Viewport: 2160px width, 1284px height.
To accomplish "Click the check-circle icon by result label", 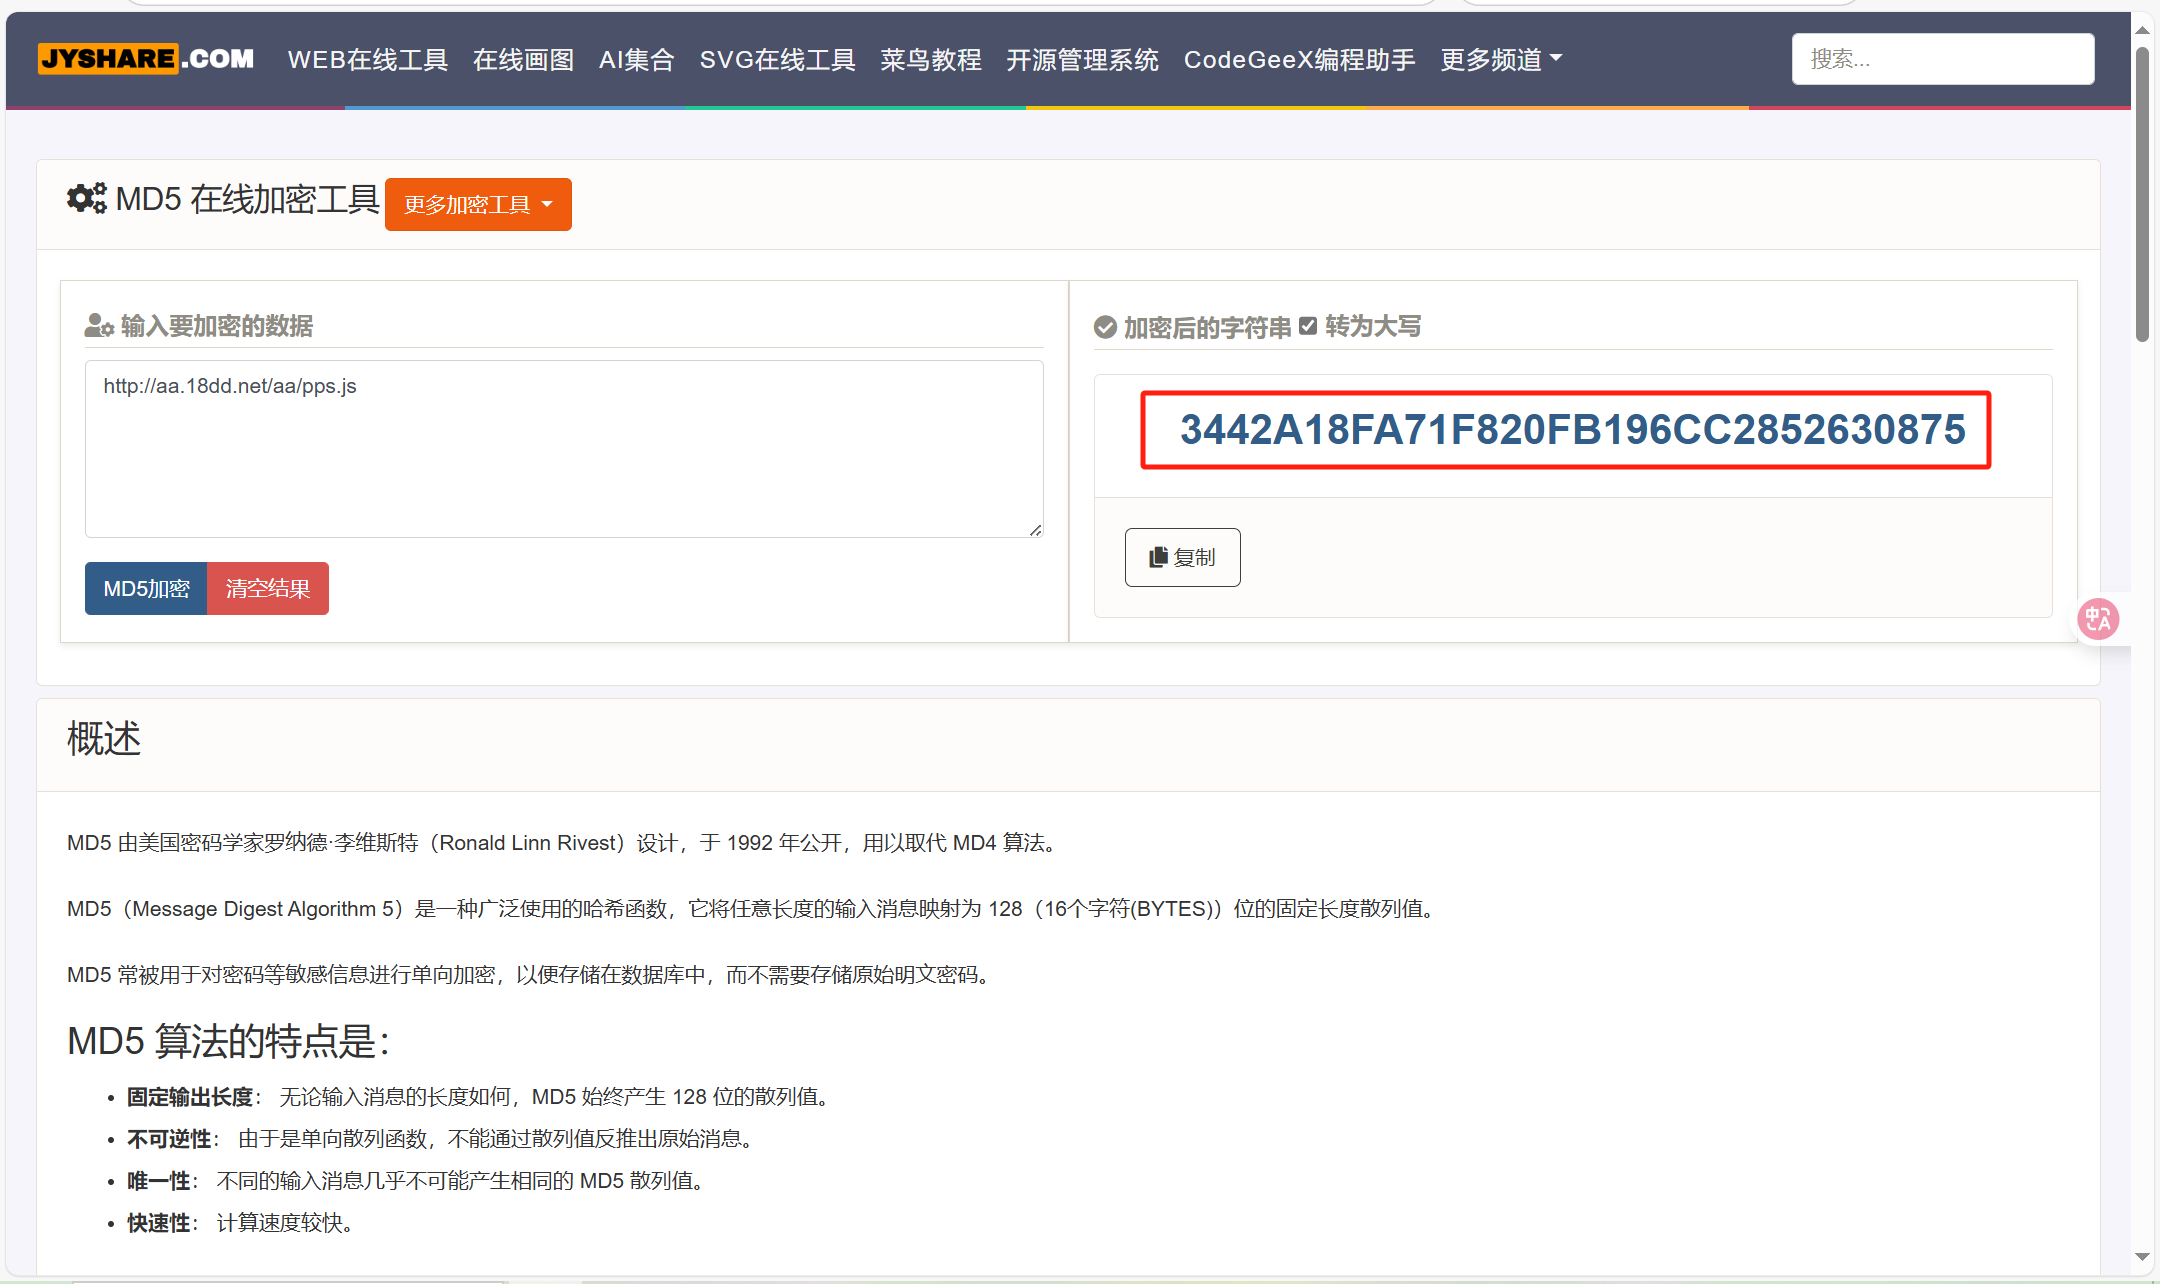I will point(1105,327).
